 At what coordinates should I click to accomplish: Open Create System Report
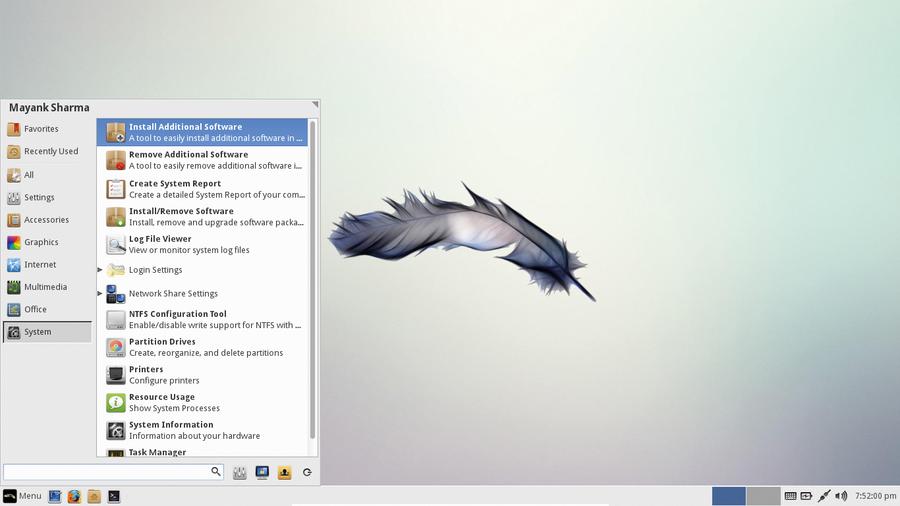[x=202, y=189]
